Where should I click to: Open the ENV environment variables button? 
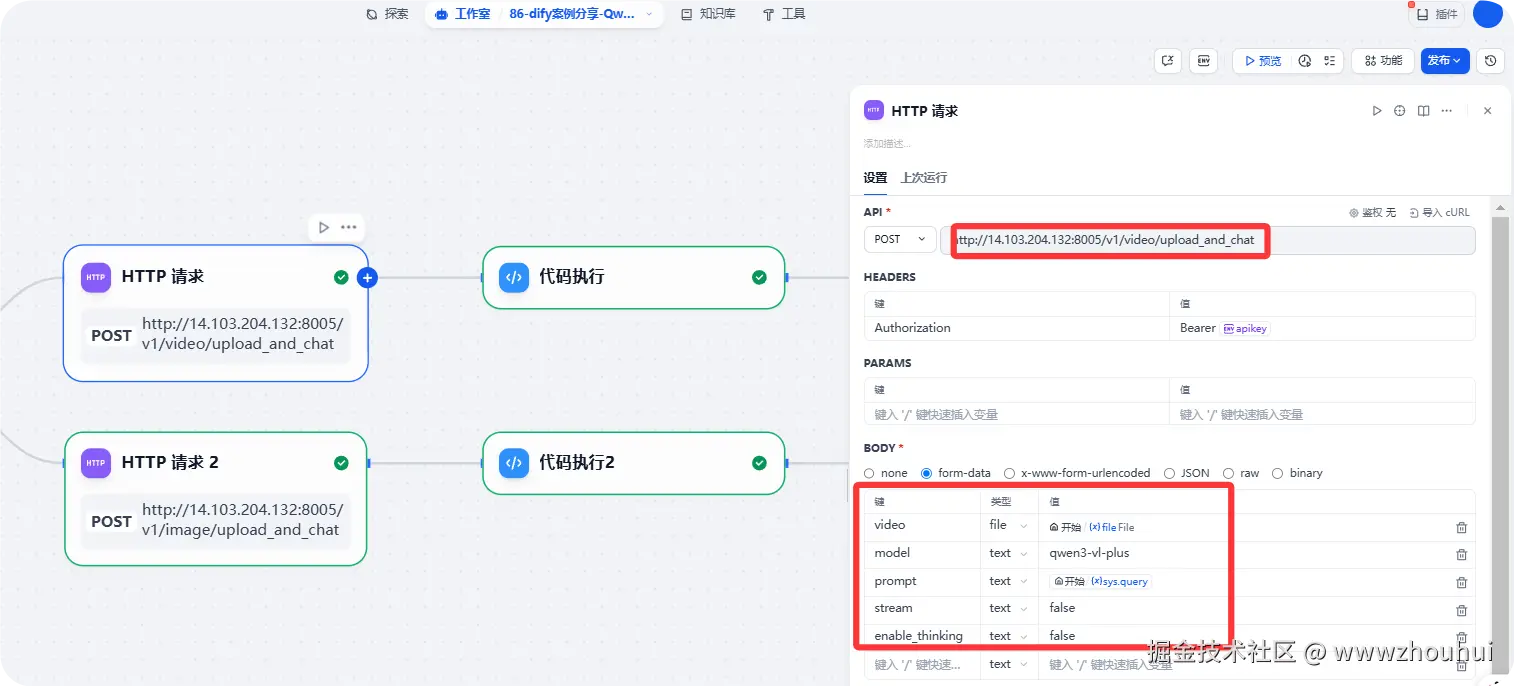(1204, 61)
